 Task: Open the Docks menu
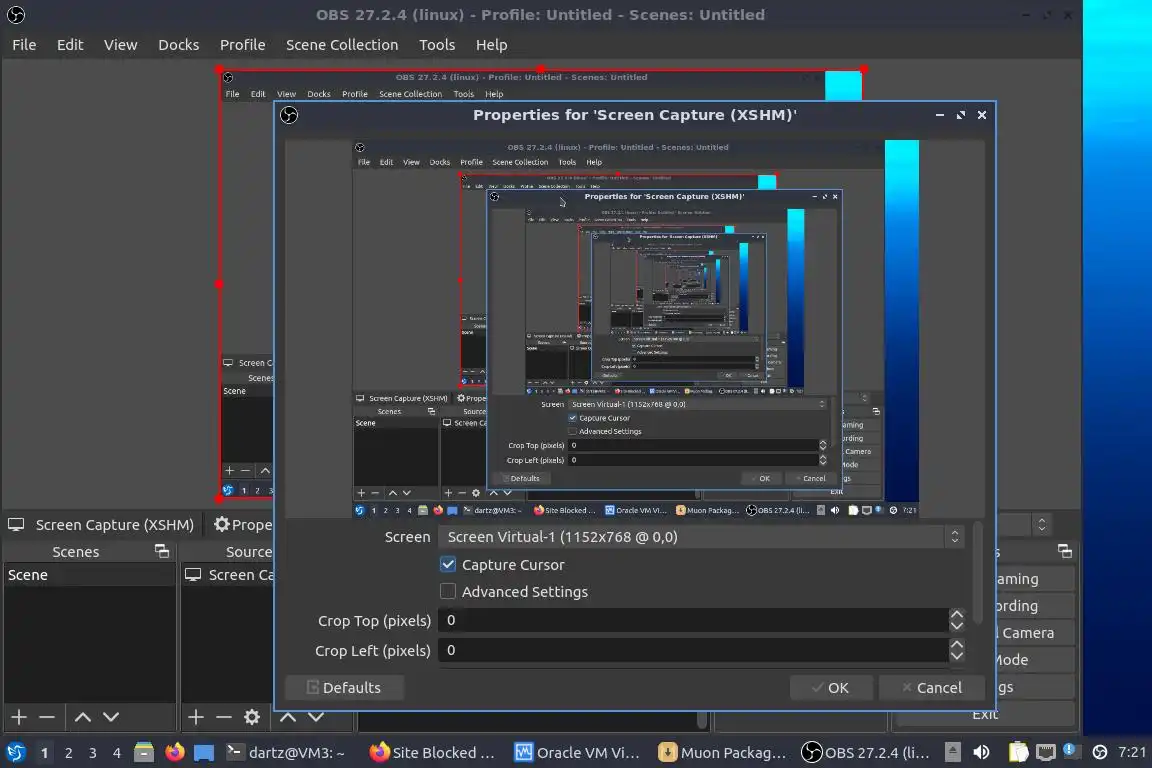(179, 45)
